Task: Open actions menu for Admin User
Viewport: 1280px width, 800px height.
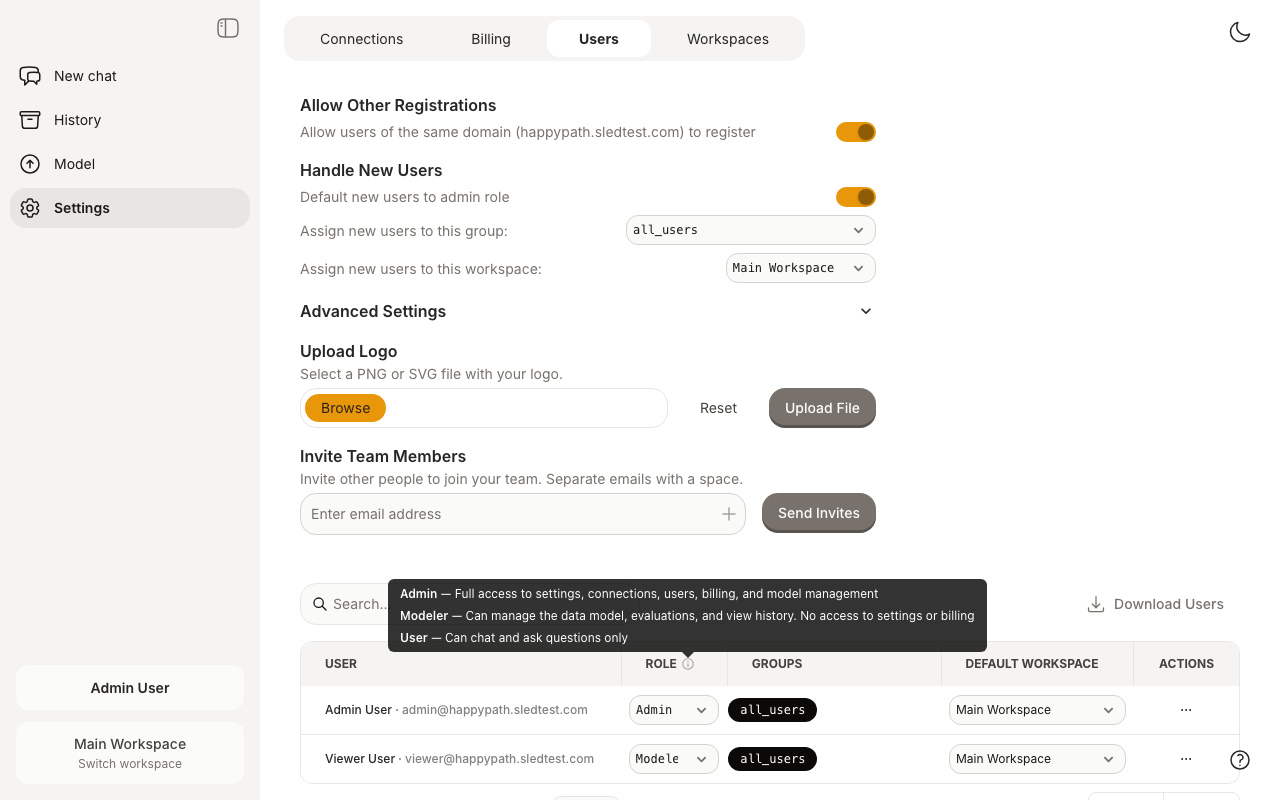Action: (x=1185, y=710)
